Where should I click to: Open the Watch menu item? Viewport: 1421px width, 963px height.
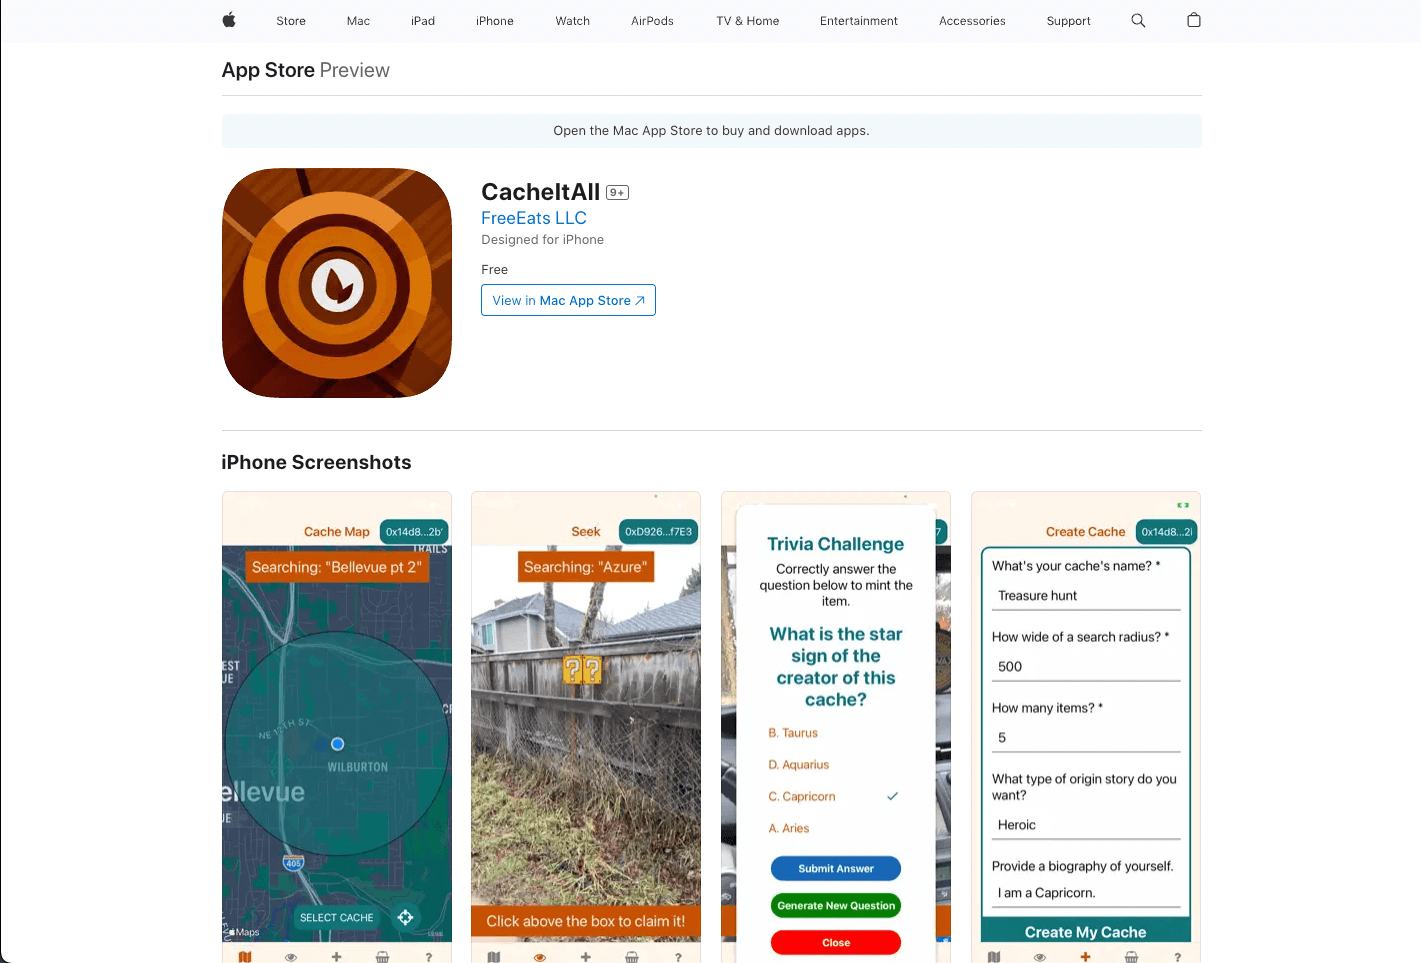coord(573,21)
